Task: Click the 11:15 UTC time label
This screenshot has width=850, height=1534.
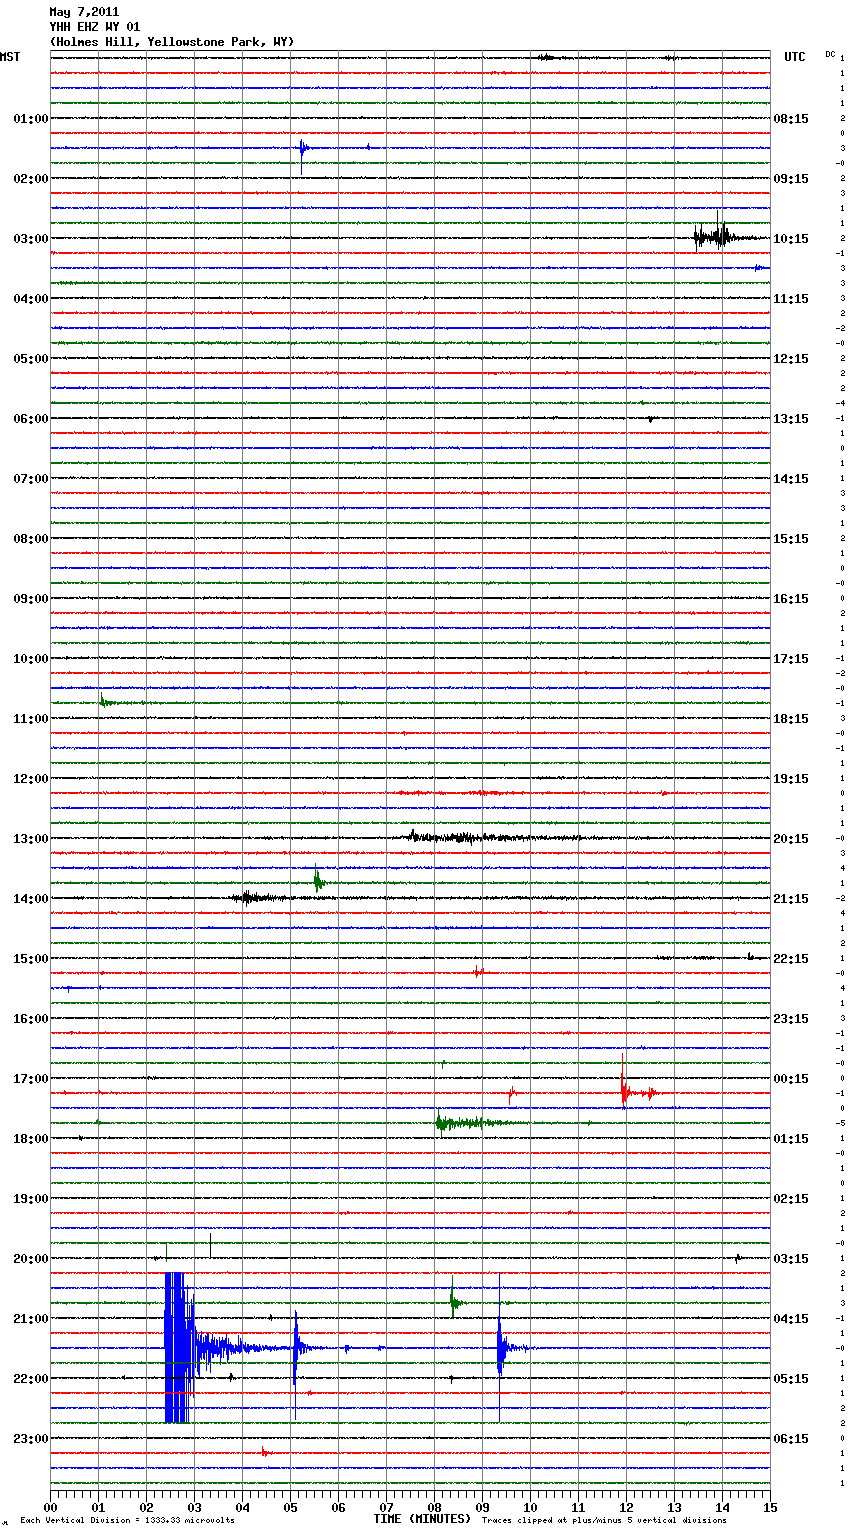Action: click(x=791, y=299)
